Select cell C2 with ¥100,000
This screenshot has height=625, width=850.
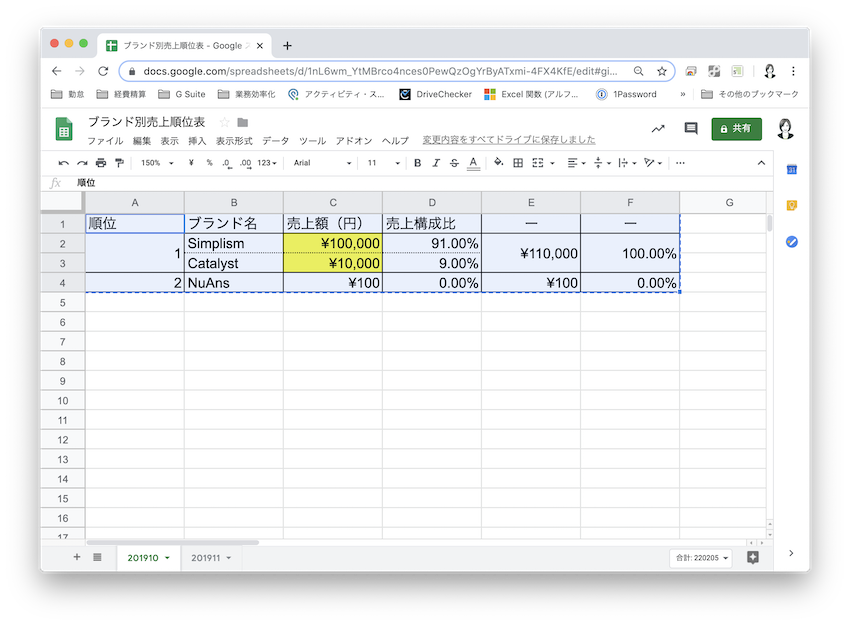point(333,243)
